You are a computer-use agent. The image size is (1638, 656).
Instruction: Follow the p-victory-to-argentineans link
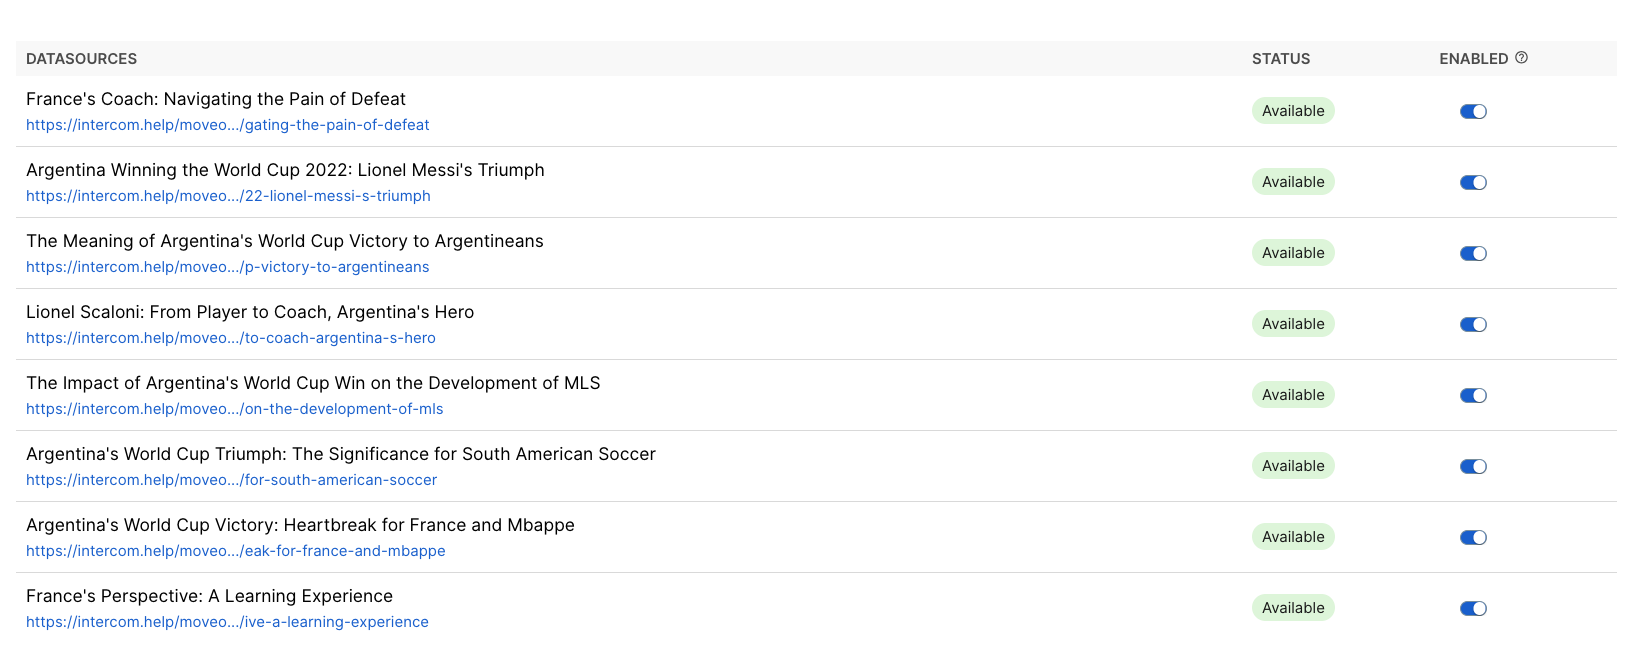[227, 267]
